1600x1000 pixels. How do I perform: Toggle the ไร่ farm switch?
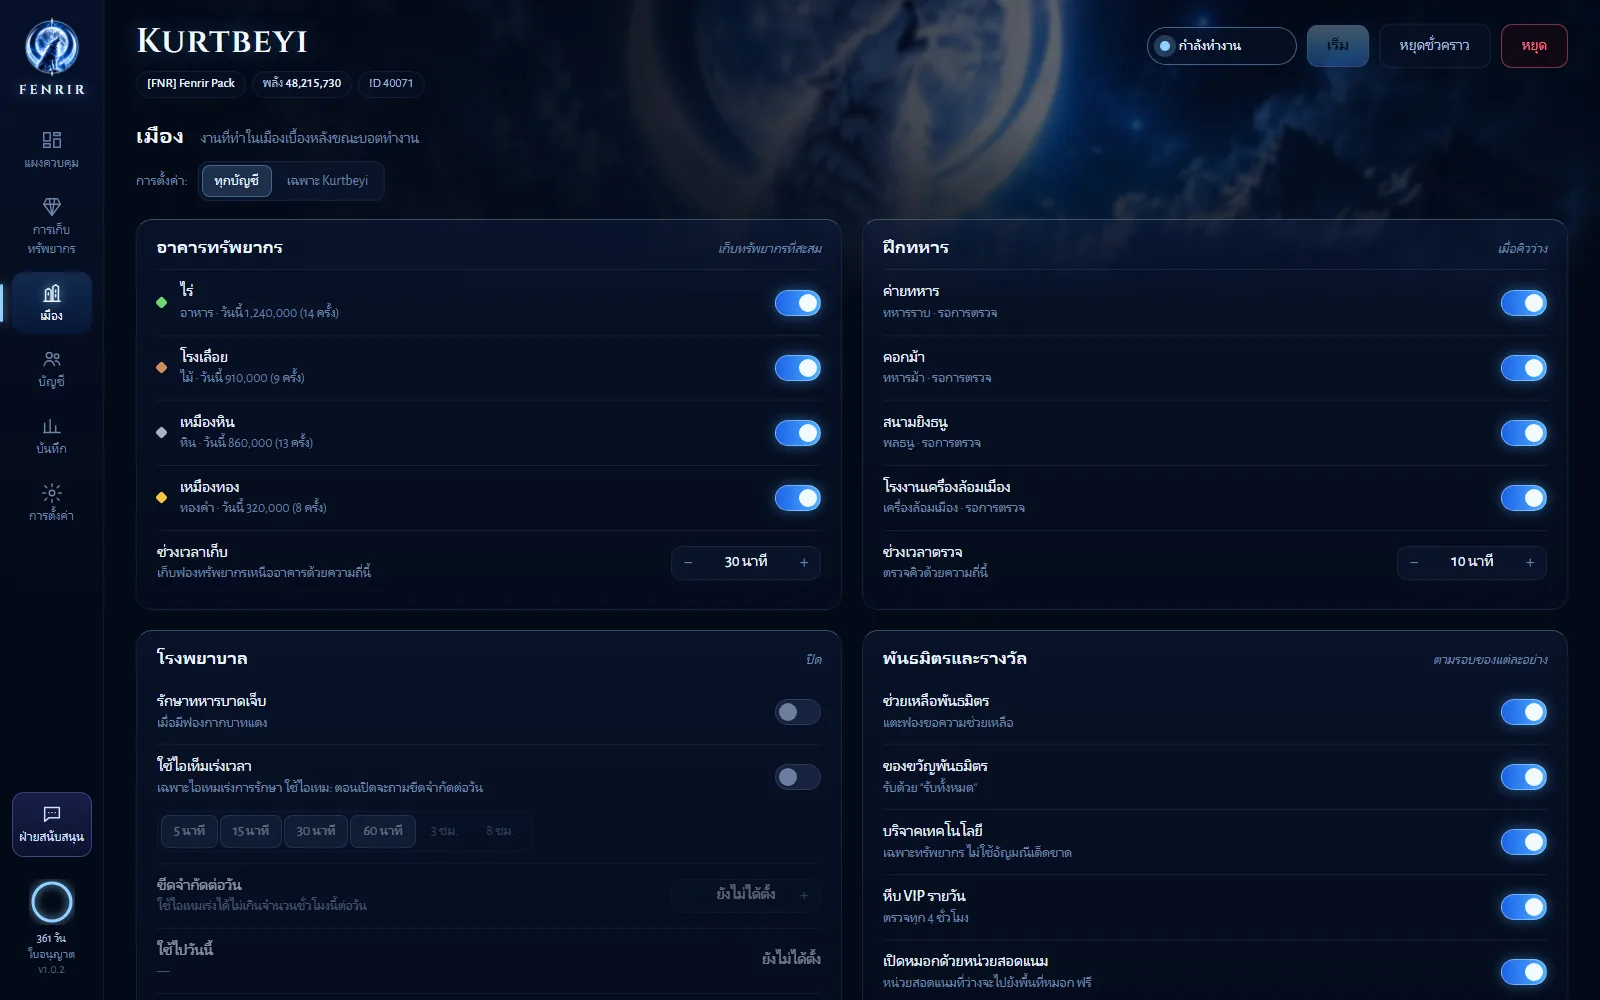coord(798,303)
